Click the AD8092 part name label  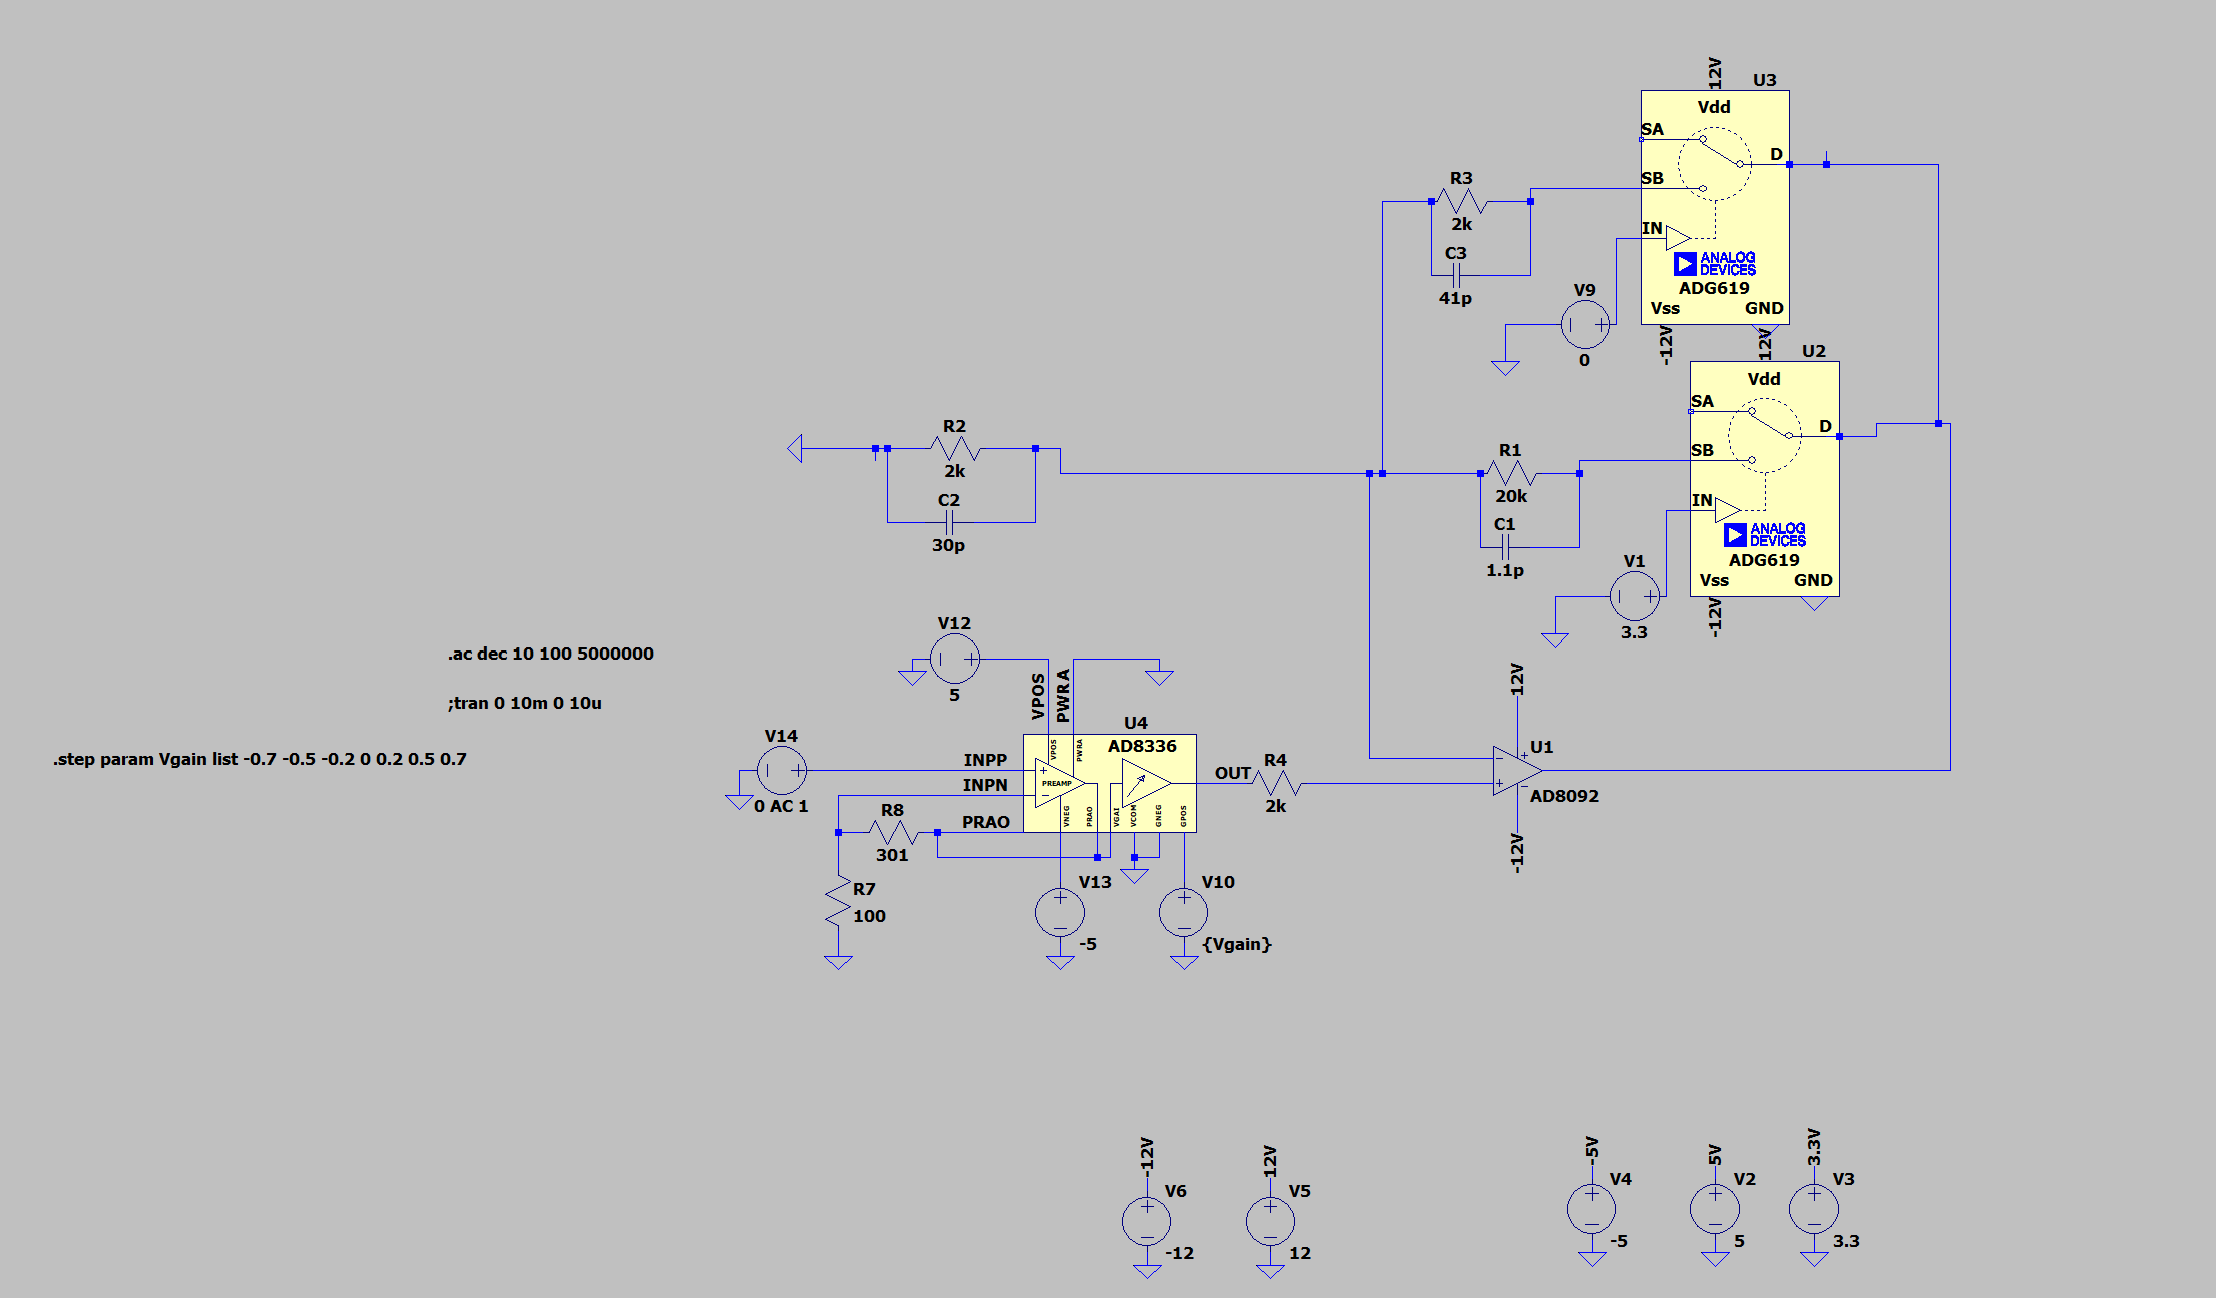click(1564, 796)
